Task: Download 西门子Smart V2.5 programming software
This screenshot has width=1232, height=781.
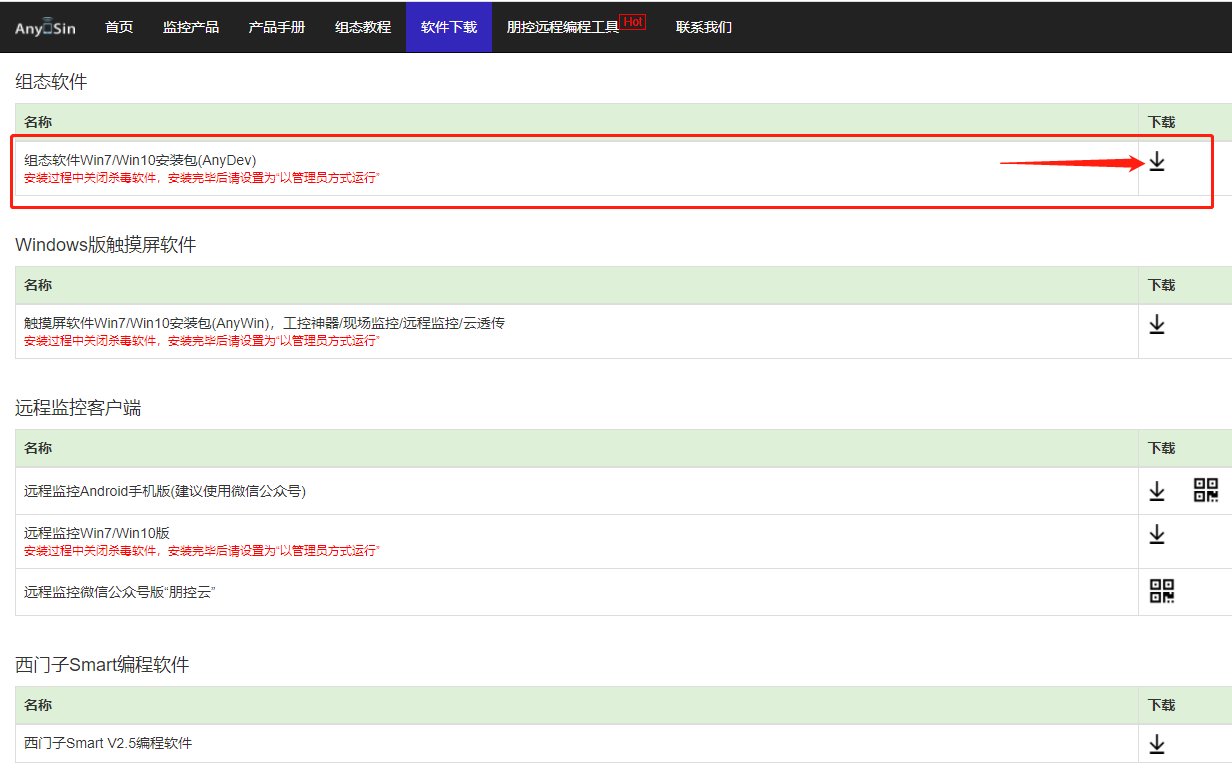Action: (1156, 744)
